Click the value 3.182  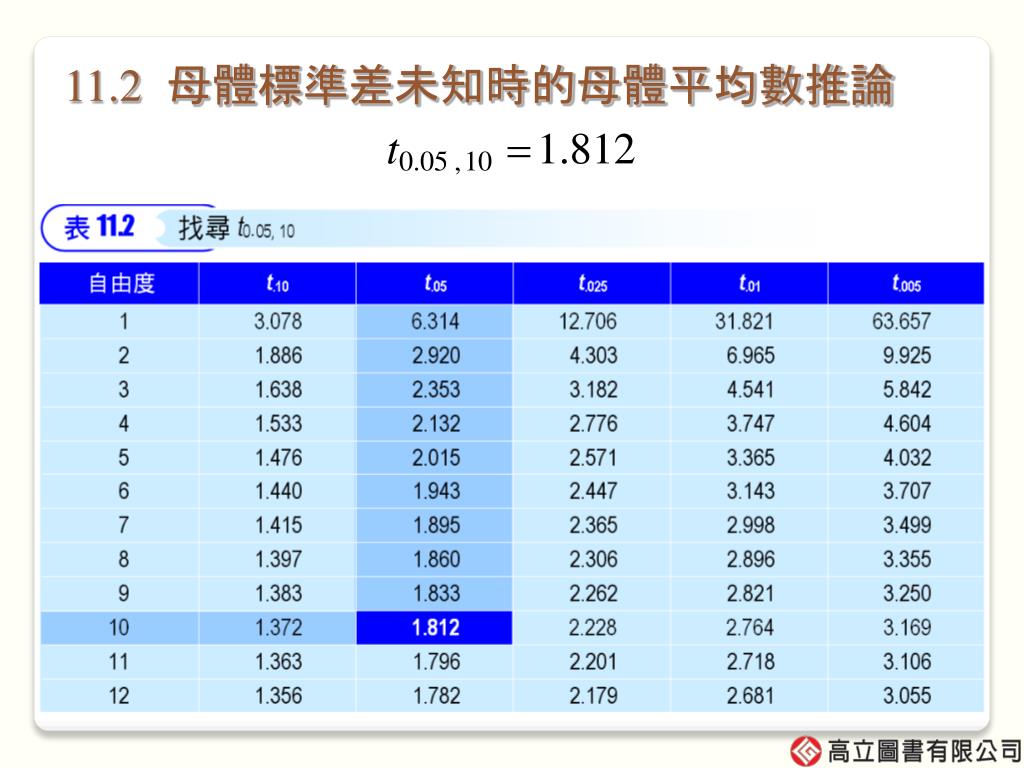593,389
